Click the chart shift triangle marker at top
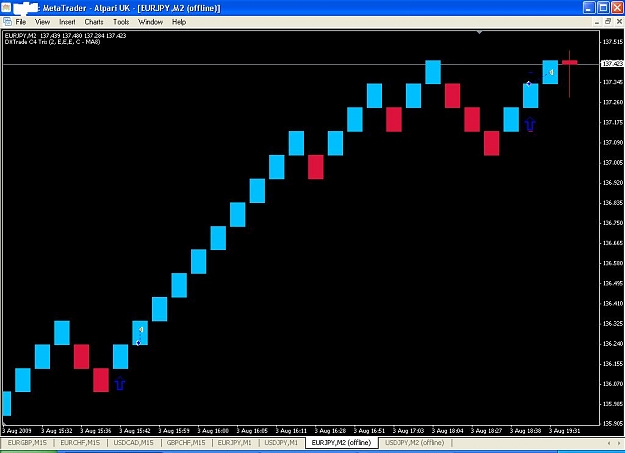Image resolution: width=625 pixels, height=453 pixels. click(x=480, y=32)
